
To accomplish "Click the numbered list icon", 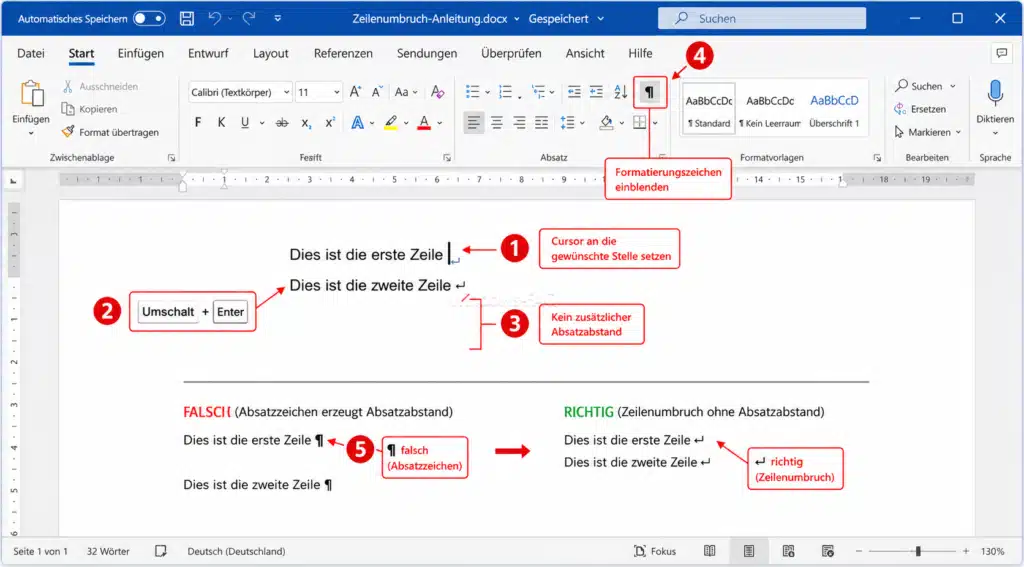I will click(505, 92).
